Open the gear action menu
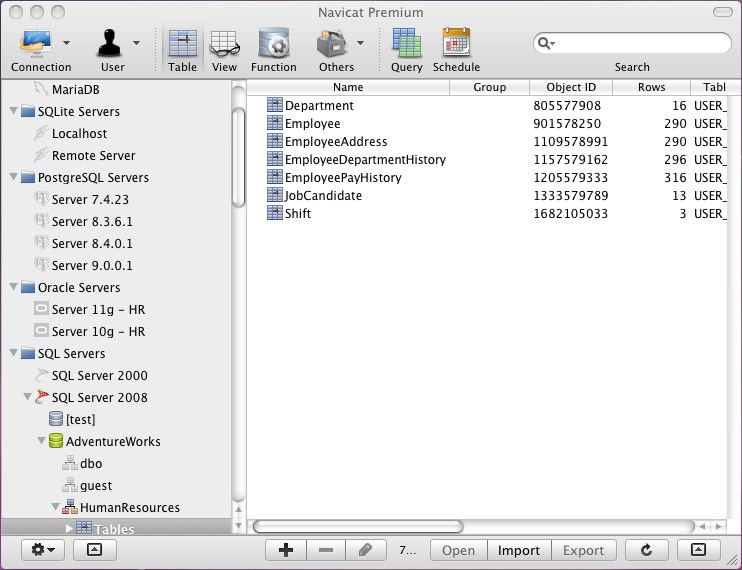Screen dimensions: 742x570 click(x=43, y=550)
